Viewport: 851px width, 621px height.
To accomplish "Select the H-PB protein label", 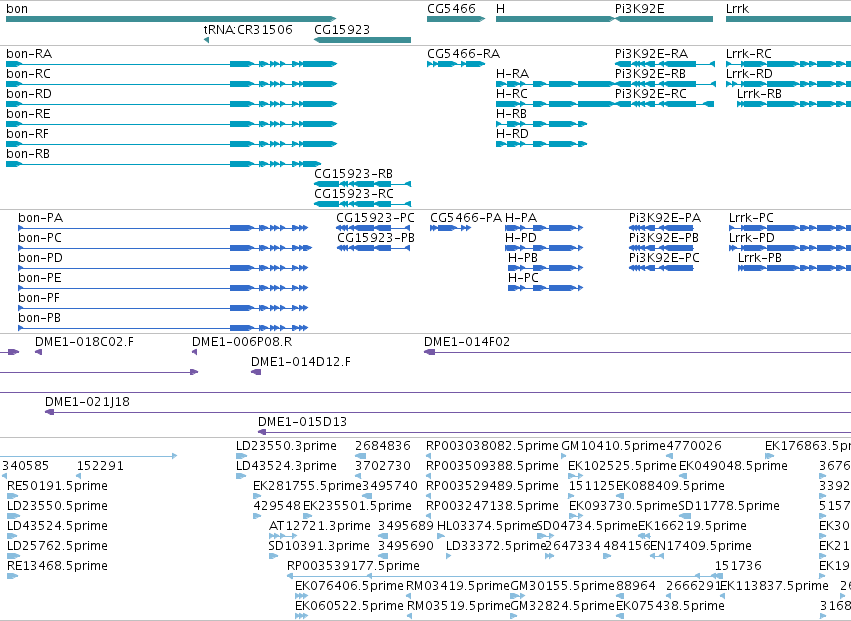I will point(523,258).
